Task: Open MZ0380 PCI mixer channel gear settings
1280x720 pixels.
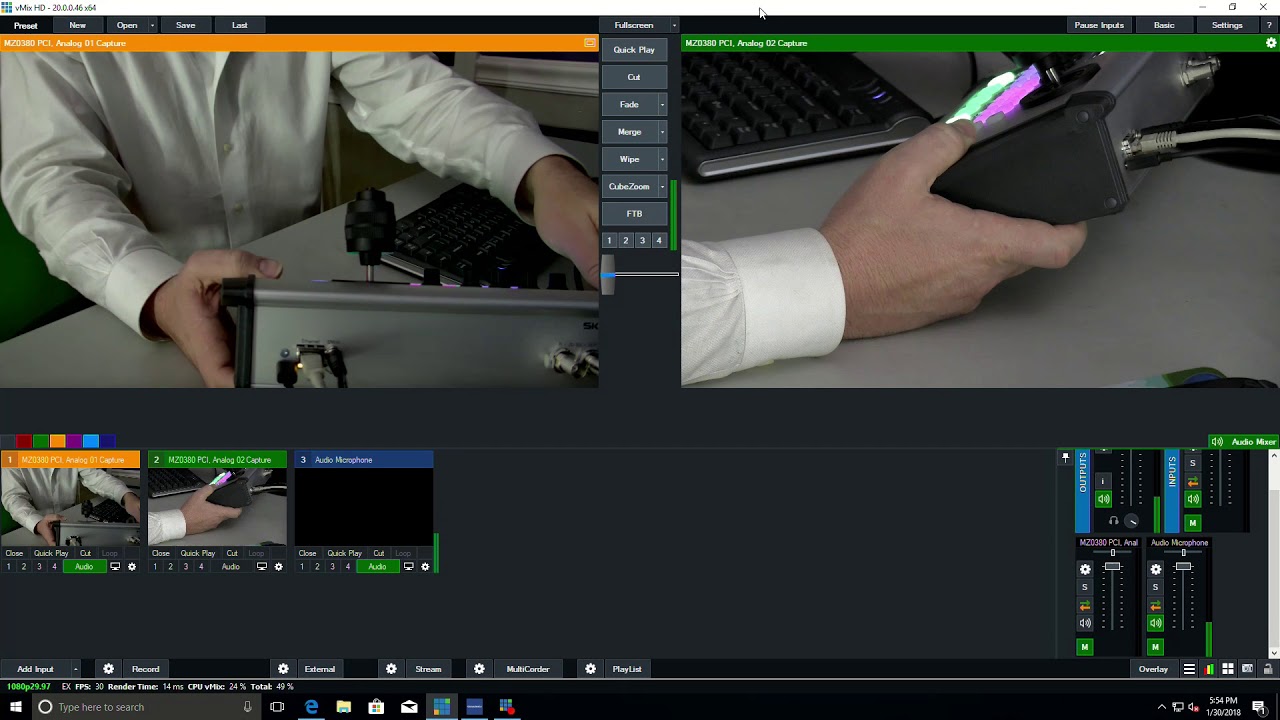Action: click(1085, 569)
